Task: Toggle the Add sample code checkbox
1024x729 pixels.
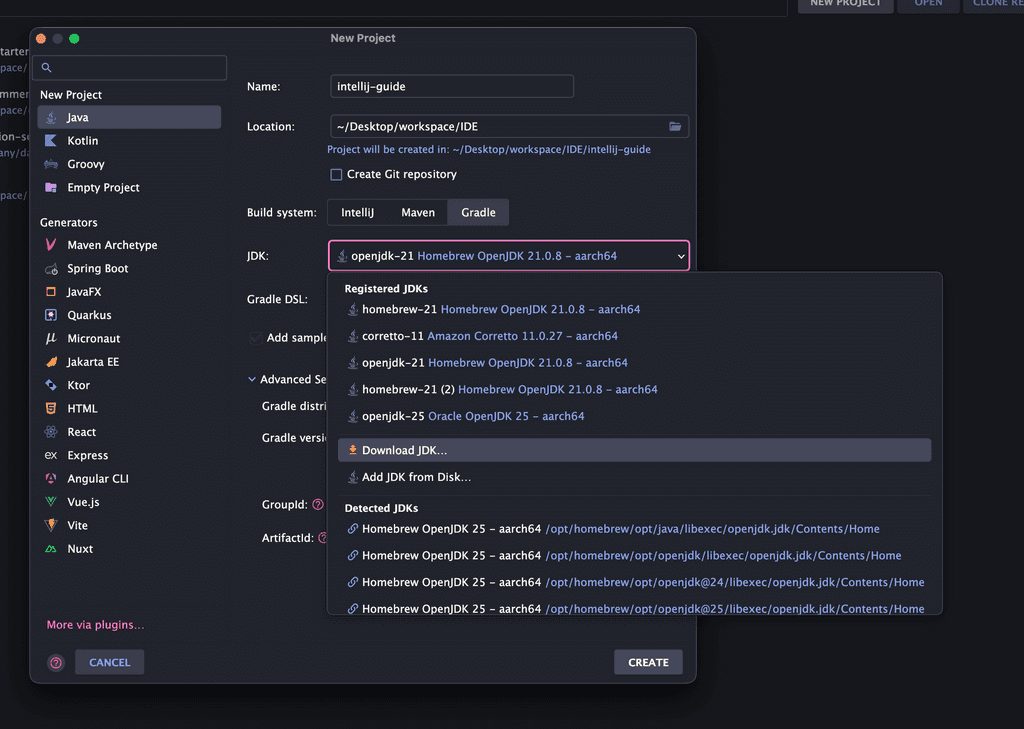Action: pos(256,338)
